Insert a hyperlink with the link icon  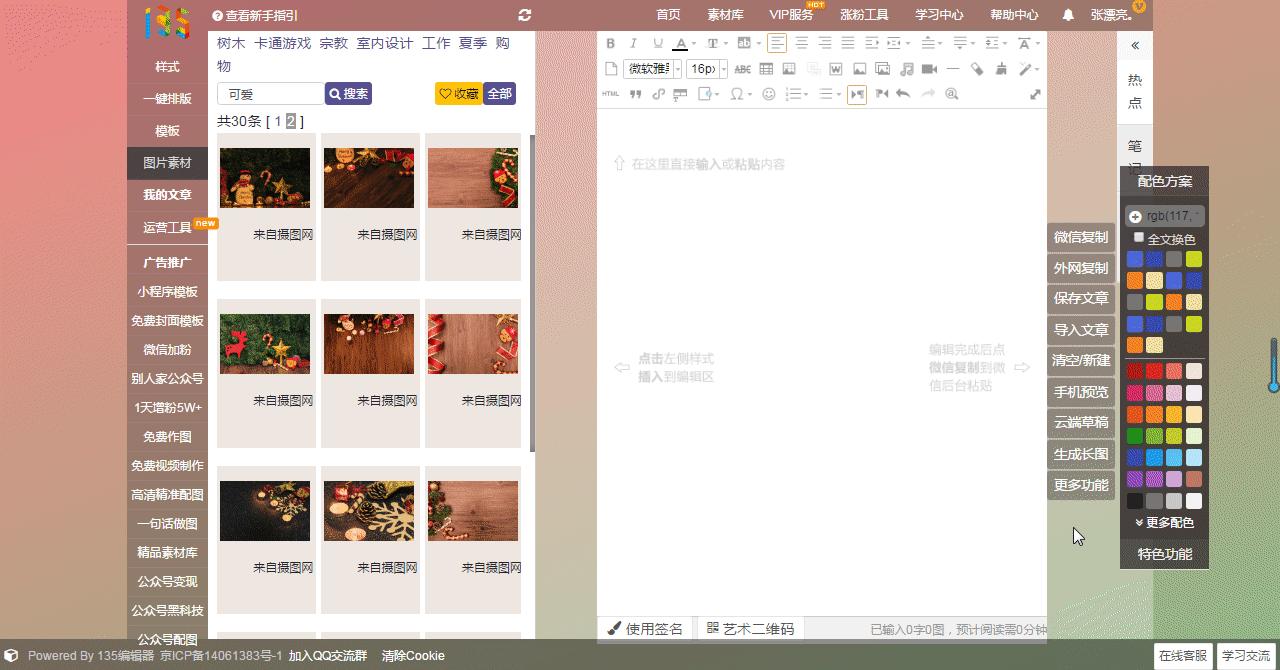[656, 94]
